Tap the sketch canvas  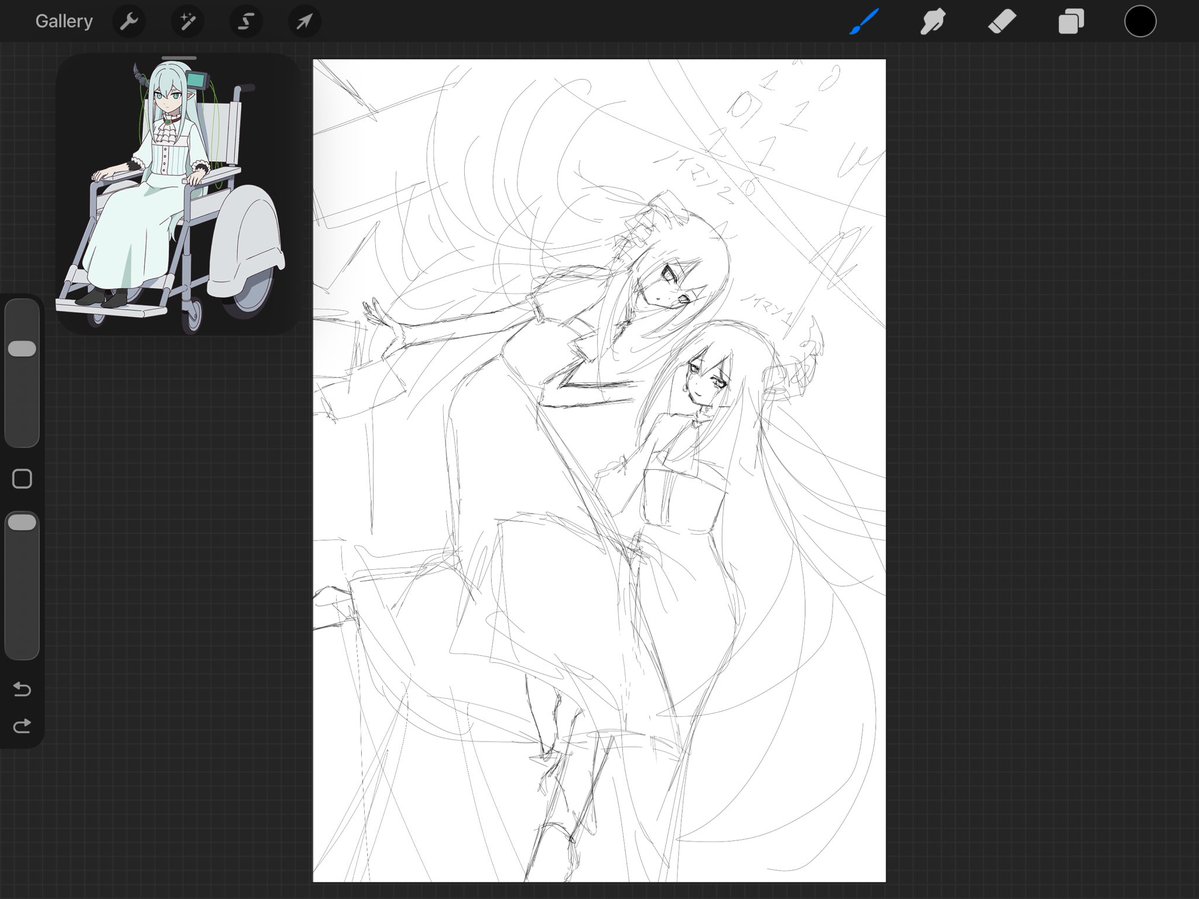point(599,470)
